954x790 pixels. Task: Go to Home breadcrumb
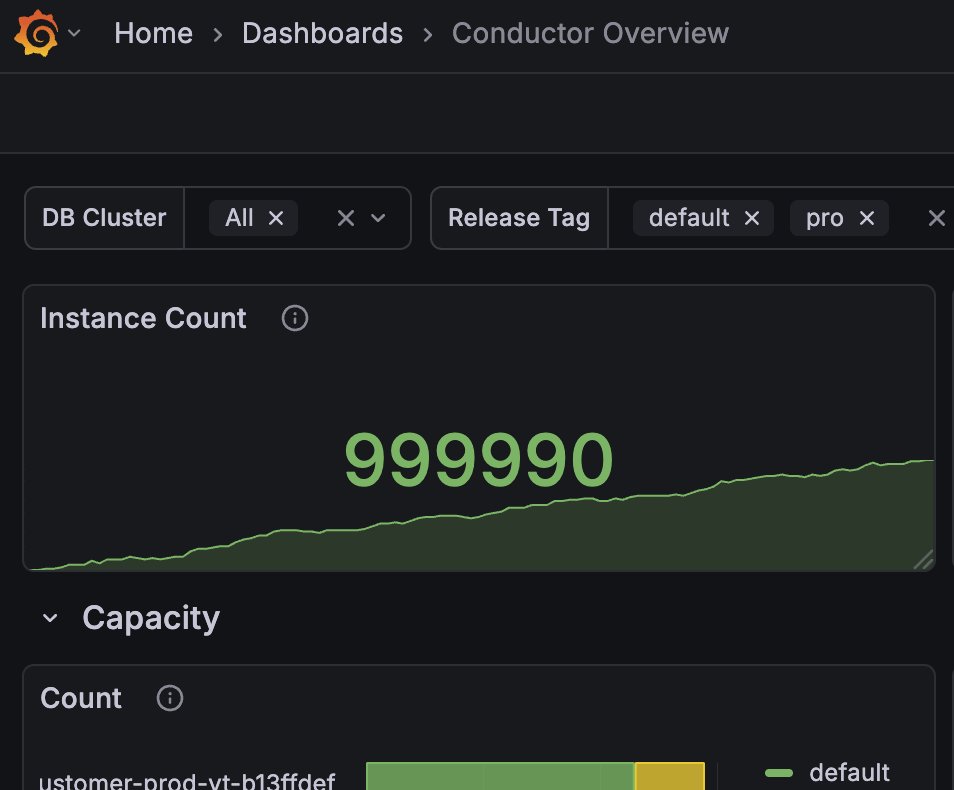pos(153,33)
